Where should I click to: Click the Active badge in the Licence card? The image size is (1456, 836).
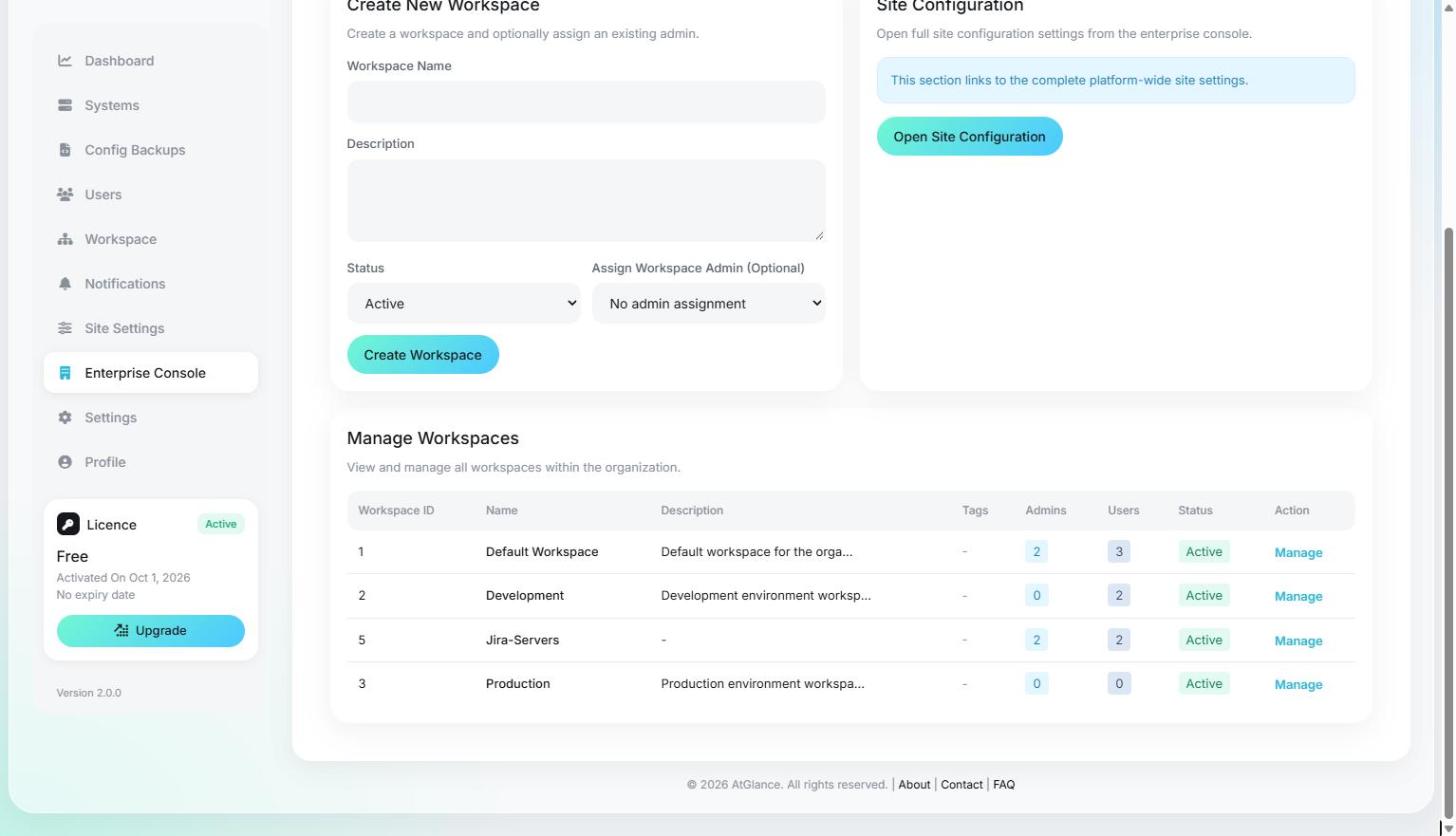click(x=221, y=524)
